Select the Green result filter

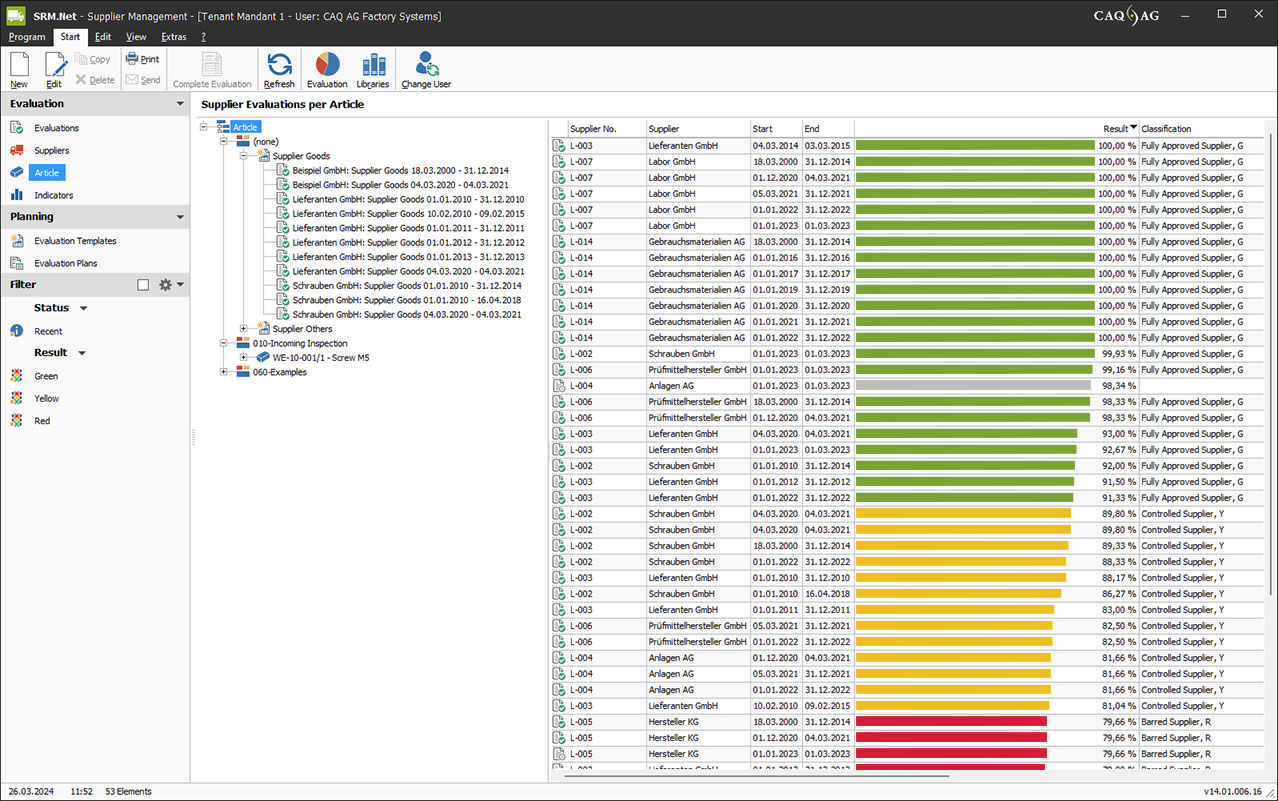pos(46,377)
